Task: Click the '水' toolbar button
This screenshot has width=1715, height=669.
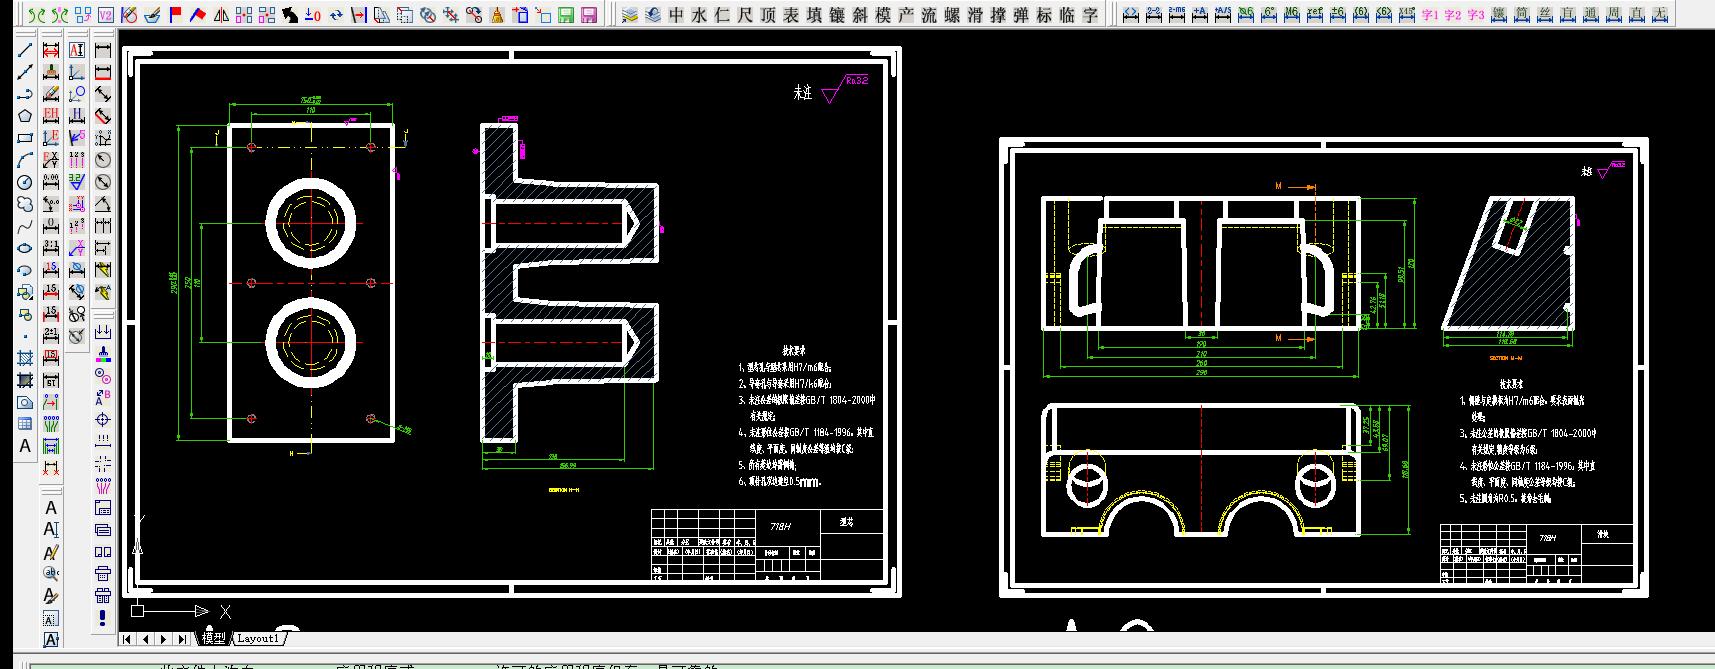Action: (699, 15)
